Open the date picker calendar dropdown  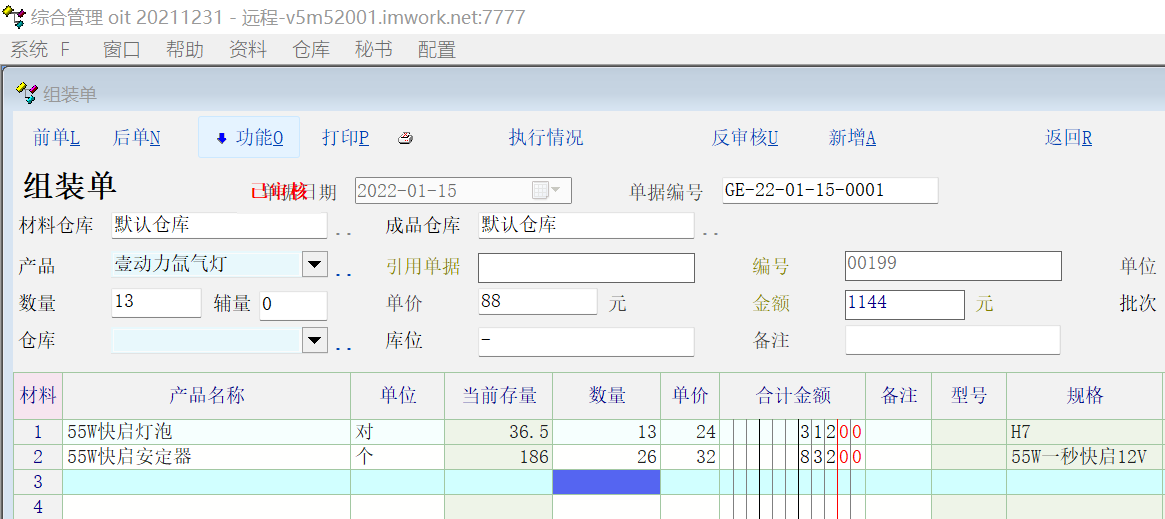546,190
